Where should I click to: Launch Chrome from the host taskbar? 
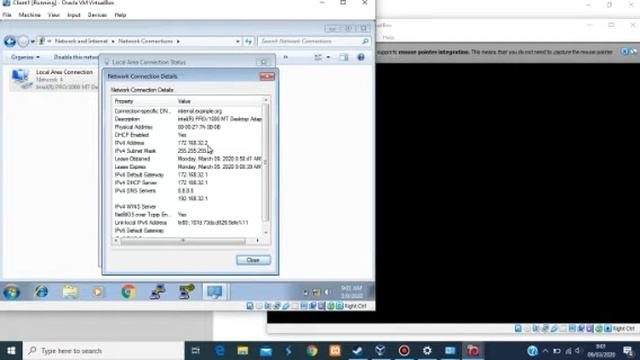(312, 351)
